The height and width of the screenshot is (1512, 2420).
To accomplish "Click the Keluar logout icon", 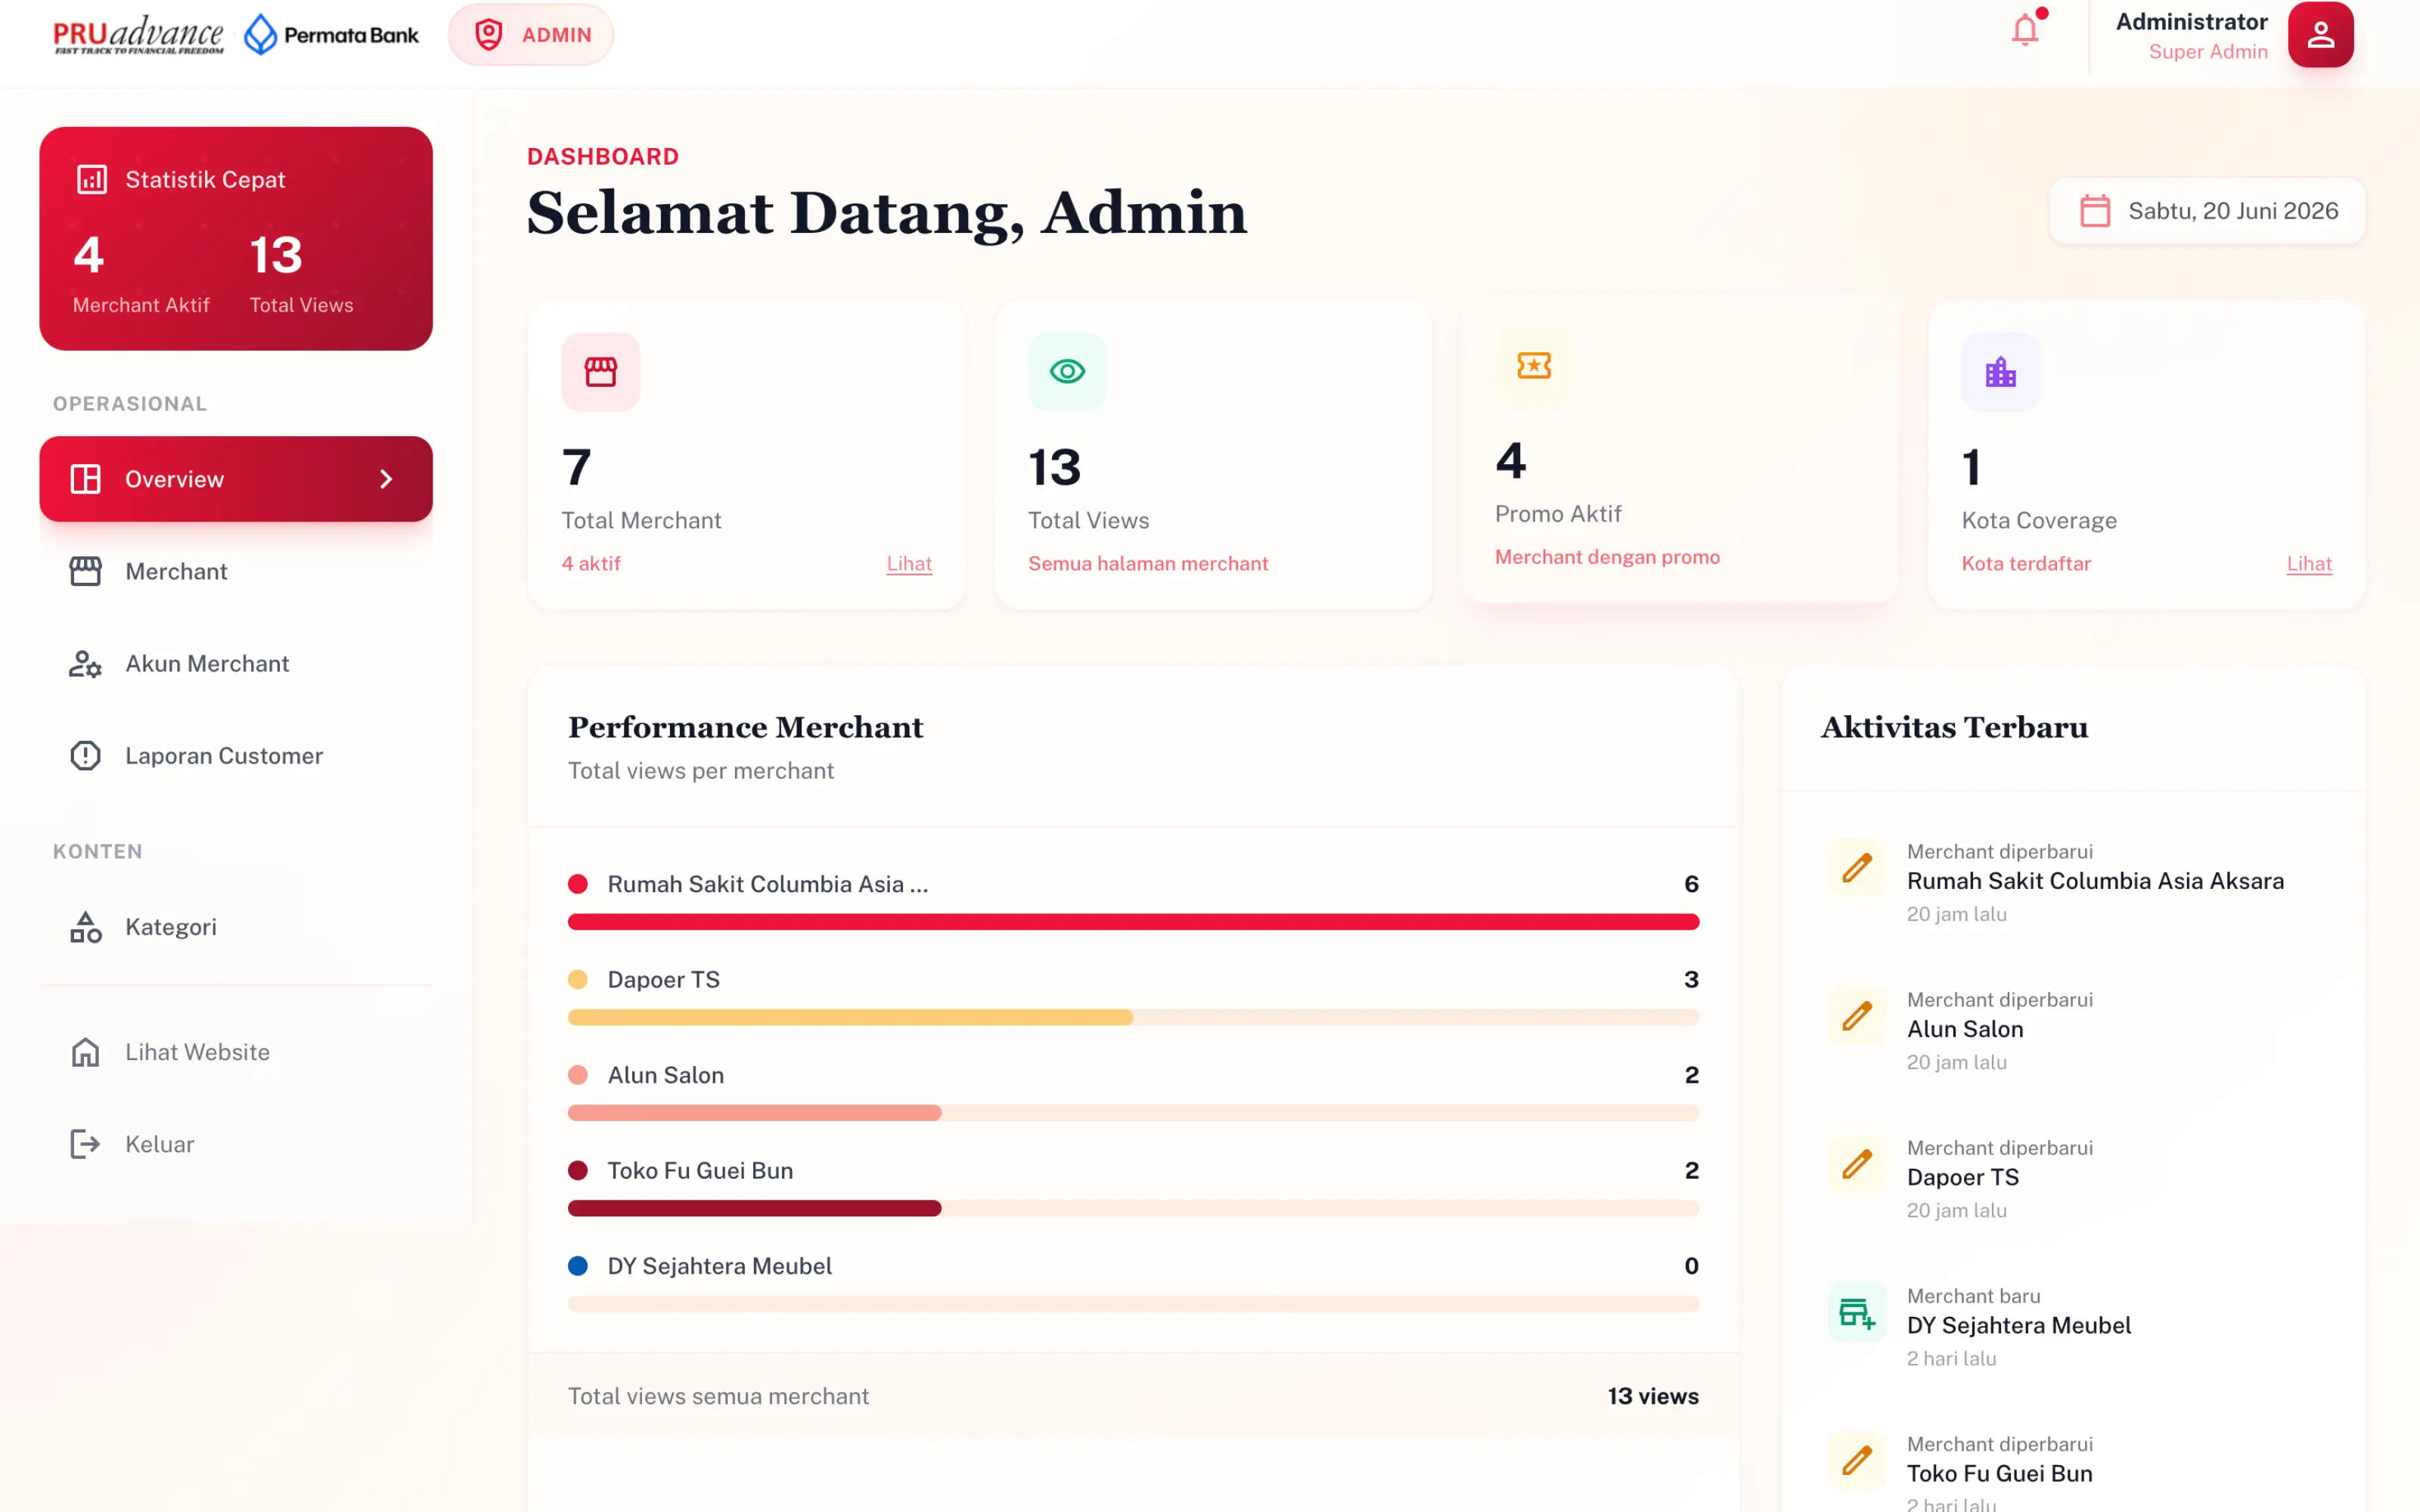I will 86,1144.
